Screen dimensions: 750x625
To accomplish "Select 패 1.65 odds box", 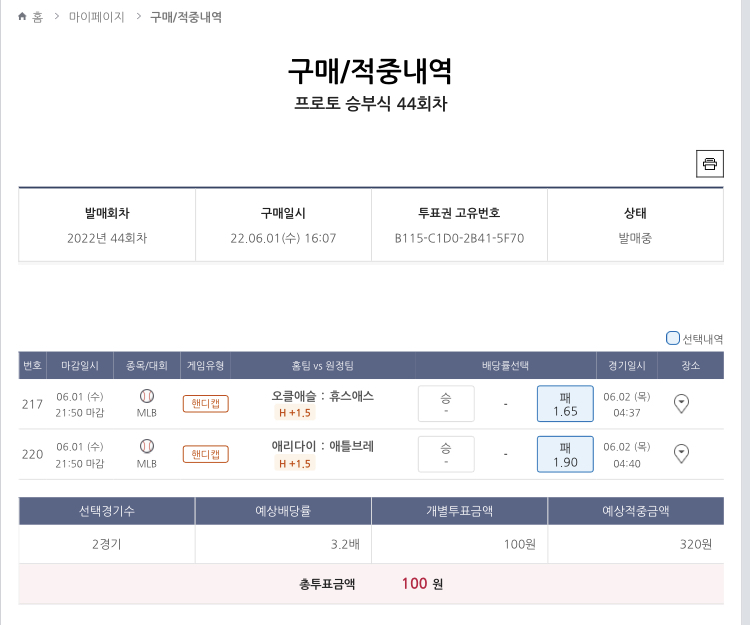I will click(565, 404).
